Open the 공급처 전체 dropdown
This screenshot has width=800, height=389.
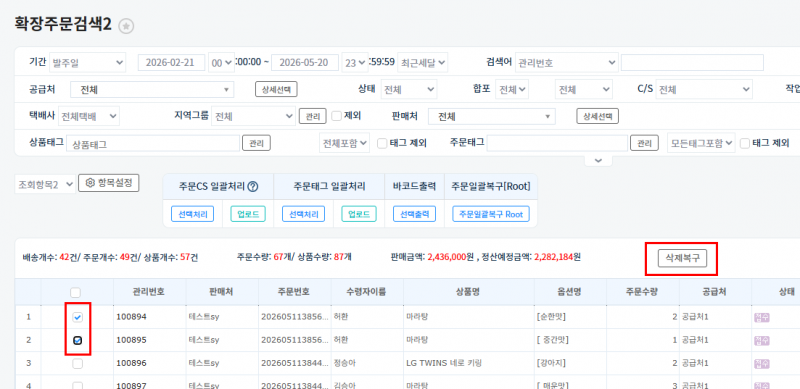152,90
